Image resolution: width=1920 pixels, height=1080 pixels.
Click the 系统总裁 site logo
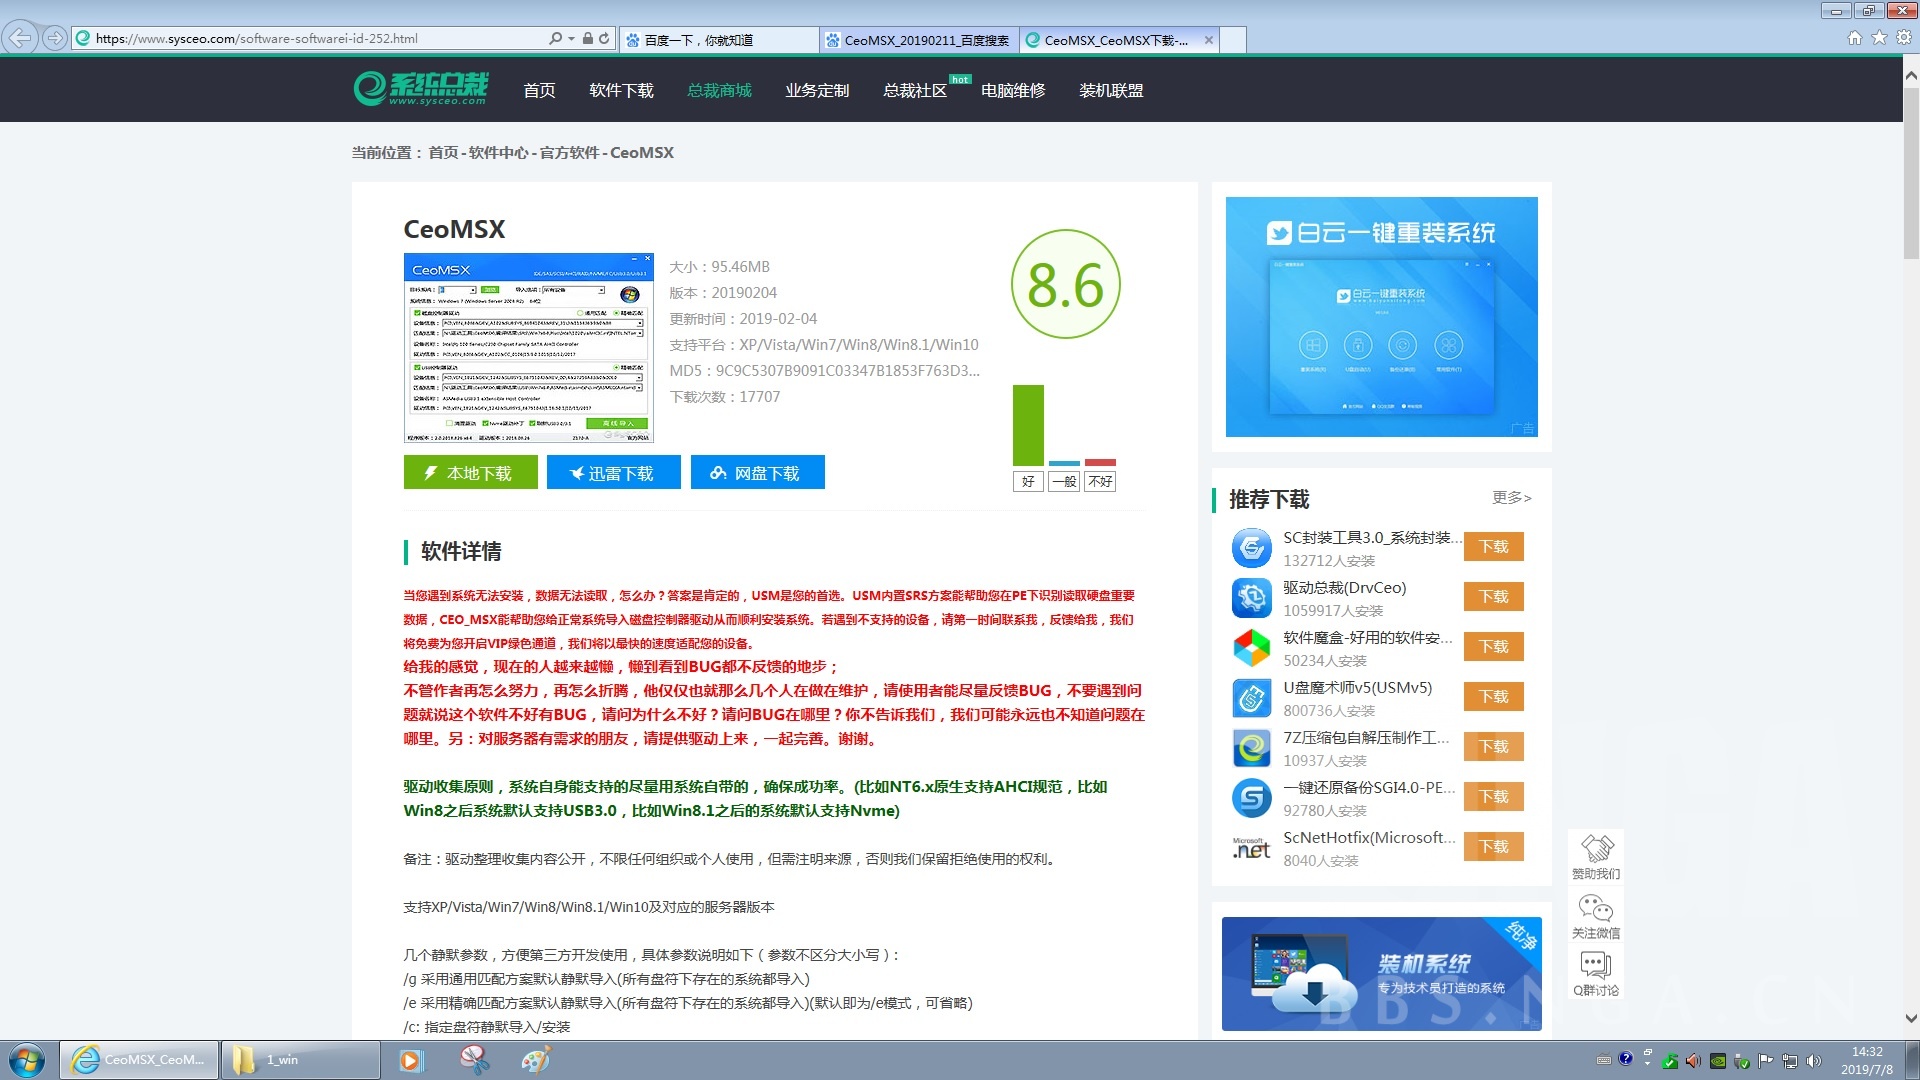coord(421,89)
